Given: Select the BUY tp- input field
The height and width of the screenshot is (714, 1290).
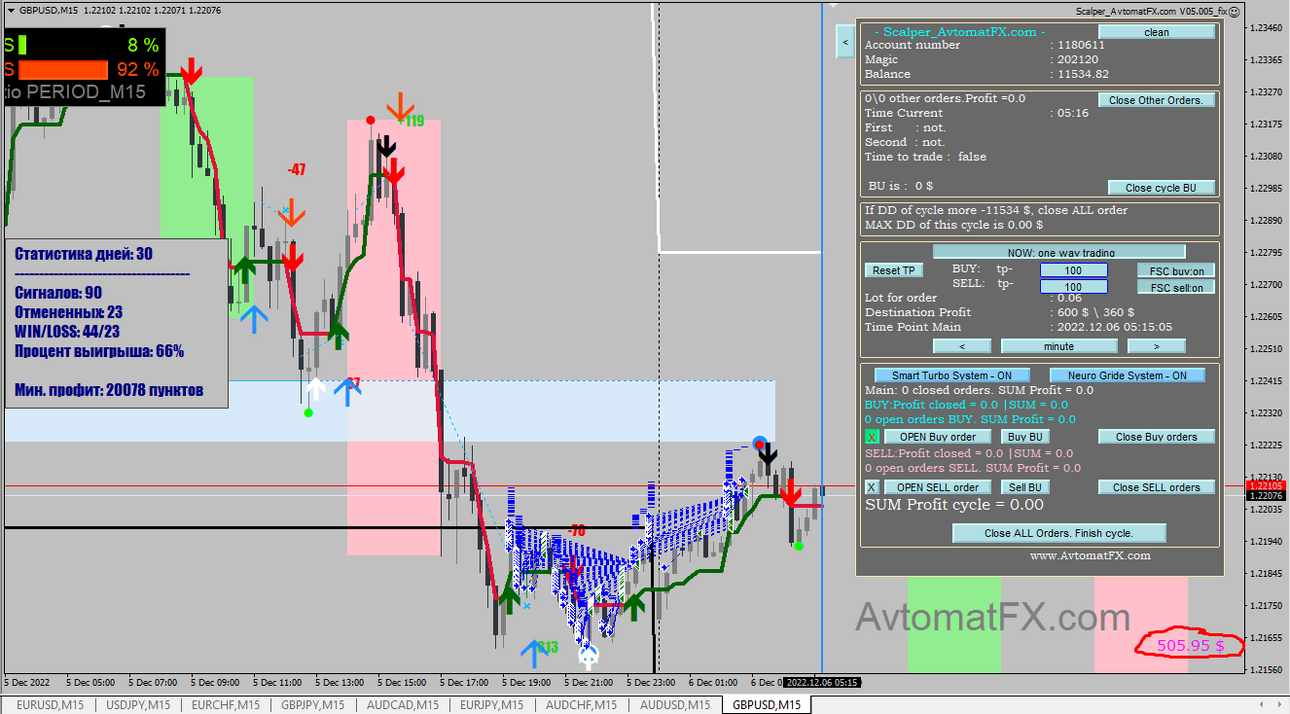Looking at the screenshot, I should [x=1073, y=270].
